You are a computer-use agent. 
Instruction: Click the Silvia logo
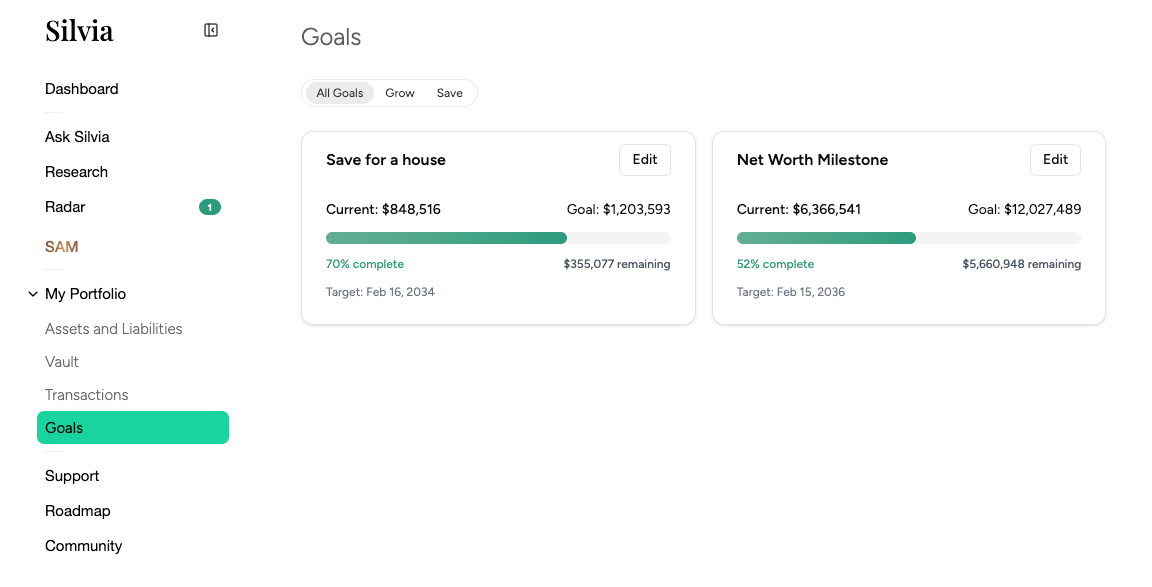pyautogui.click(x=79, y=31)
